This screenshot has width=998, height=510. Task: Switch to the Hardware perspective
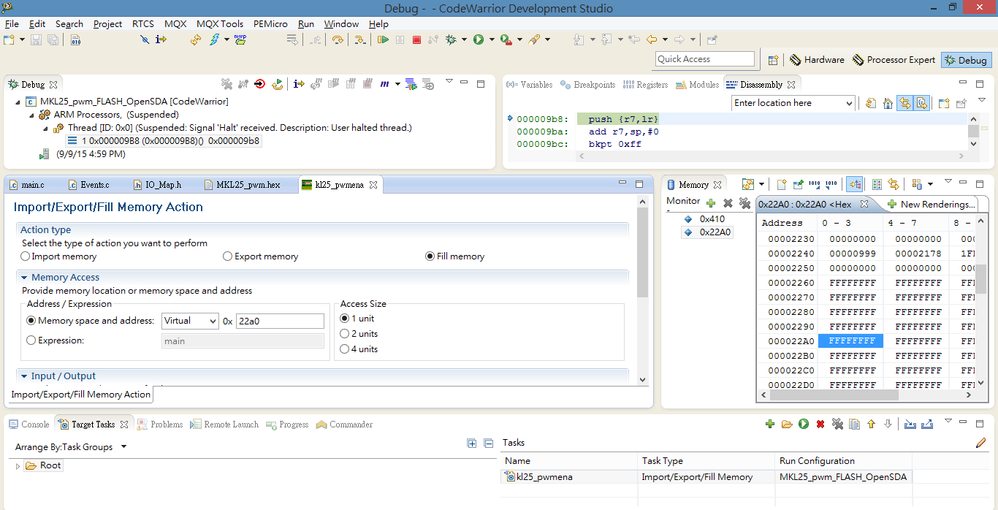click(x=817, y=60)
